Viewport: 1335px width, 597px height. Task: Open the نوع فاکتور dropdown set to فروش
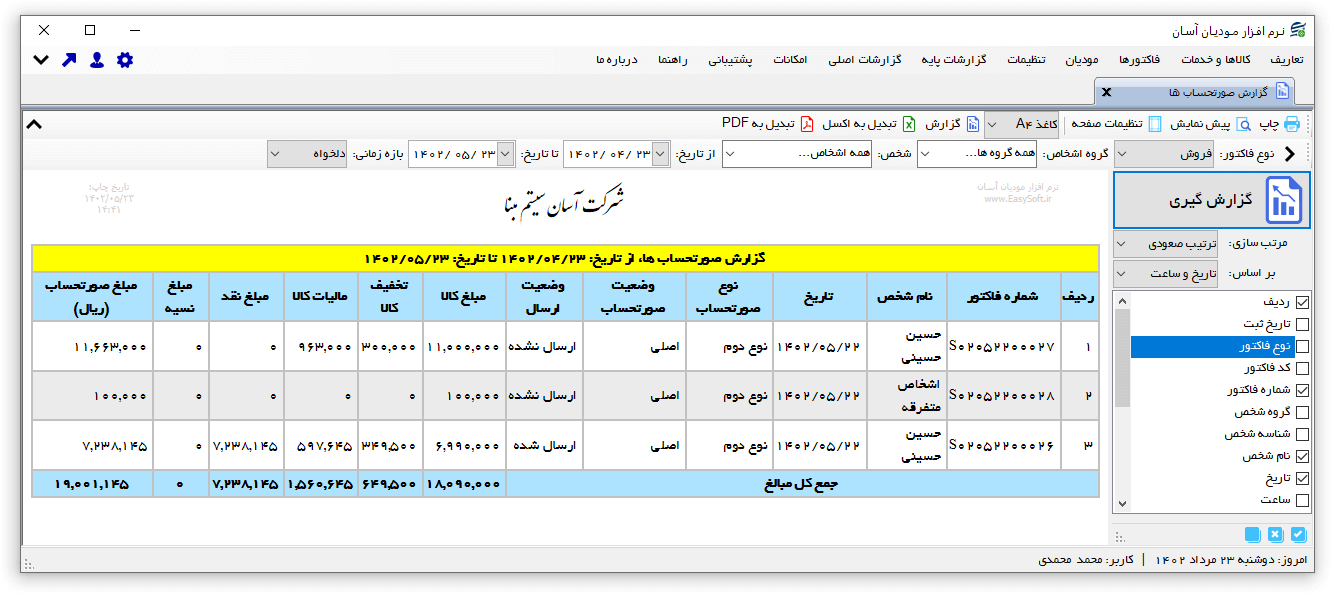(1166, 154)
